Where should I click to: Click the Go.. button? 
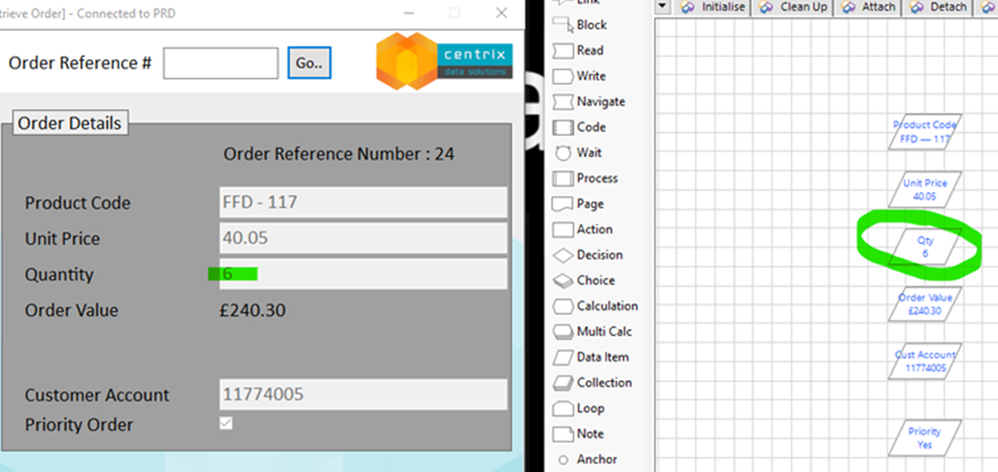309,62
